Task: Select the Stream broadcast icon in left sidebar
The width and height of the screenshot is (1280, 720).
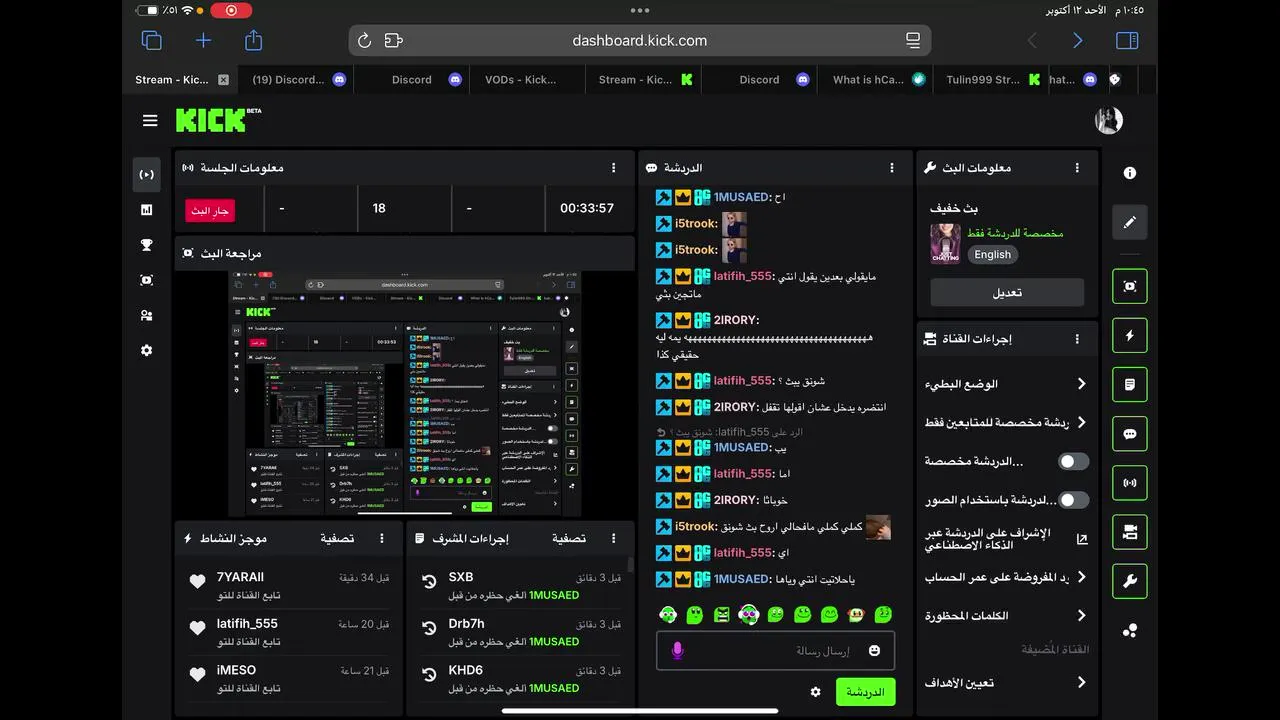Action: pos(147,174)
